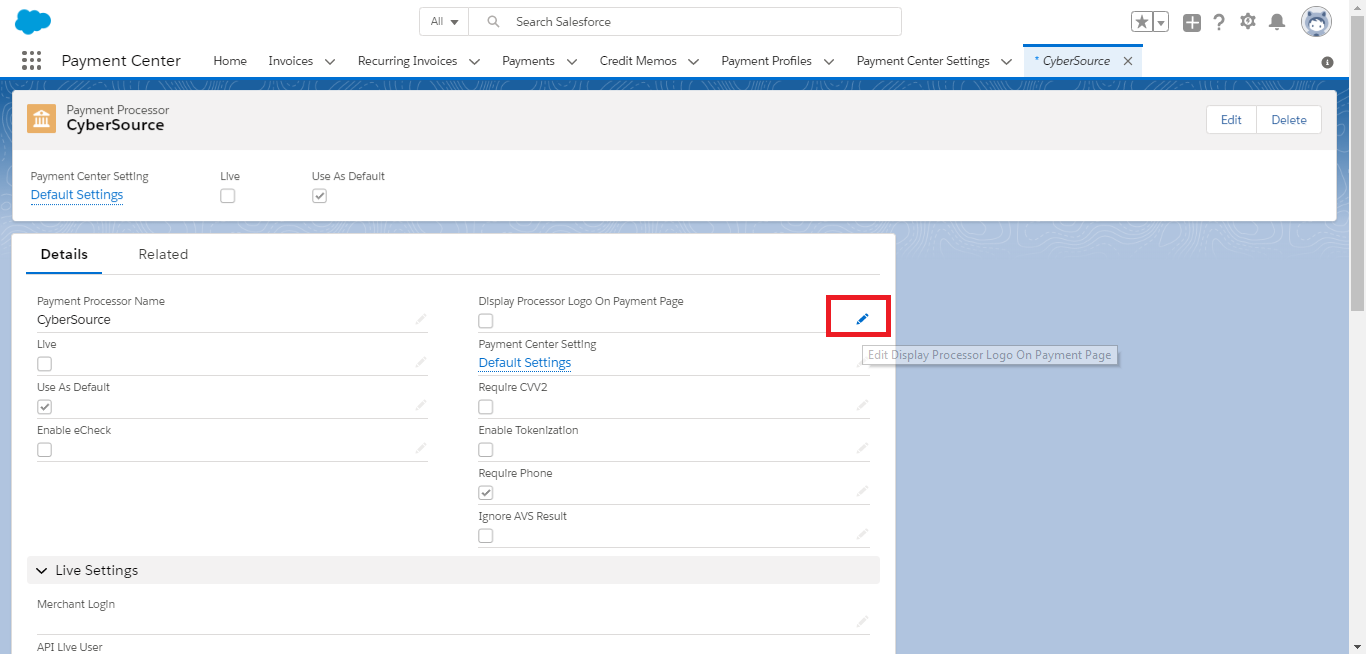
Task: Click the Delete button
Action: [x=1288, y=120]
